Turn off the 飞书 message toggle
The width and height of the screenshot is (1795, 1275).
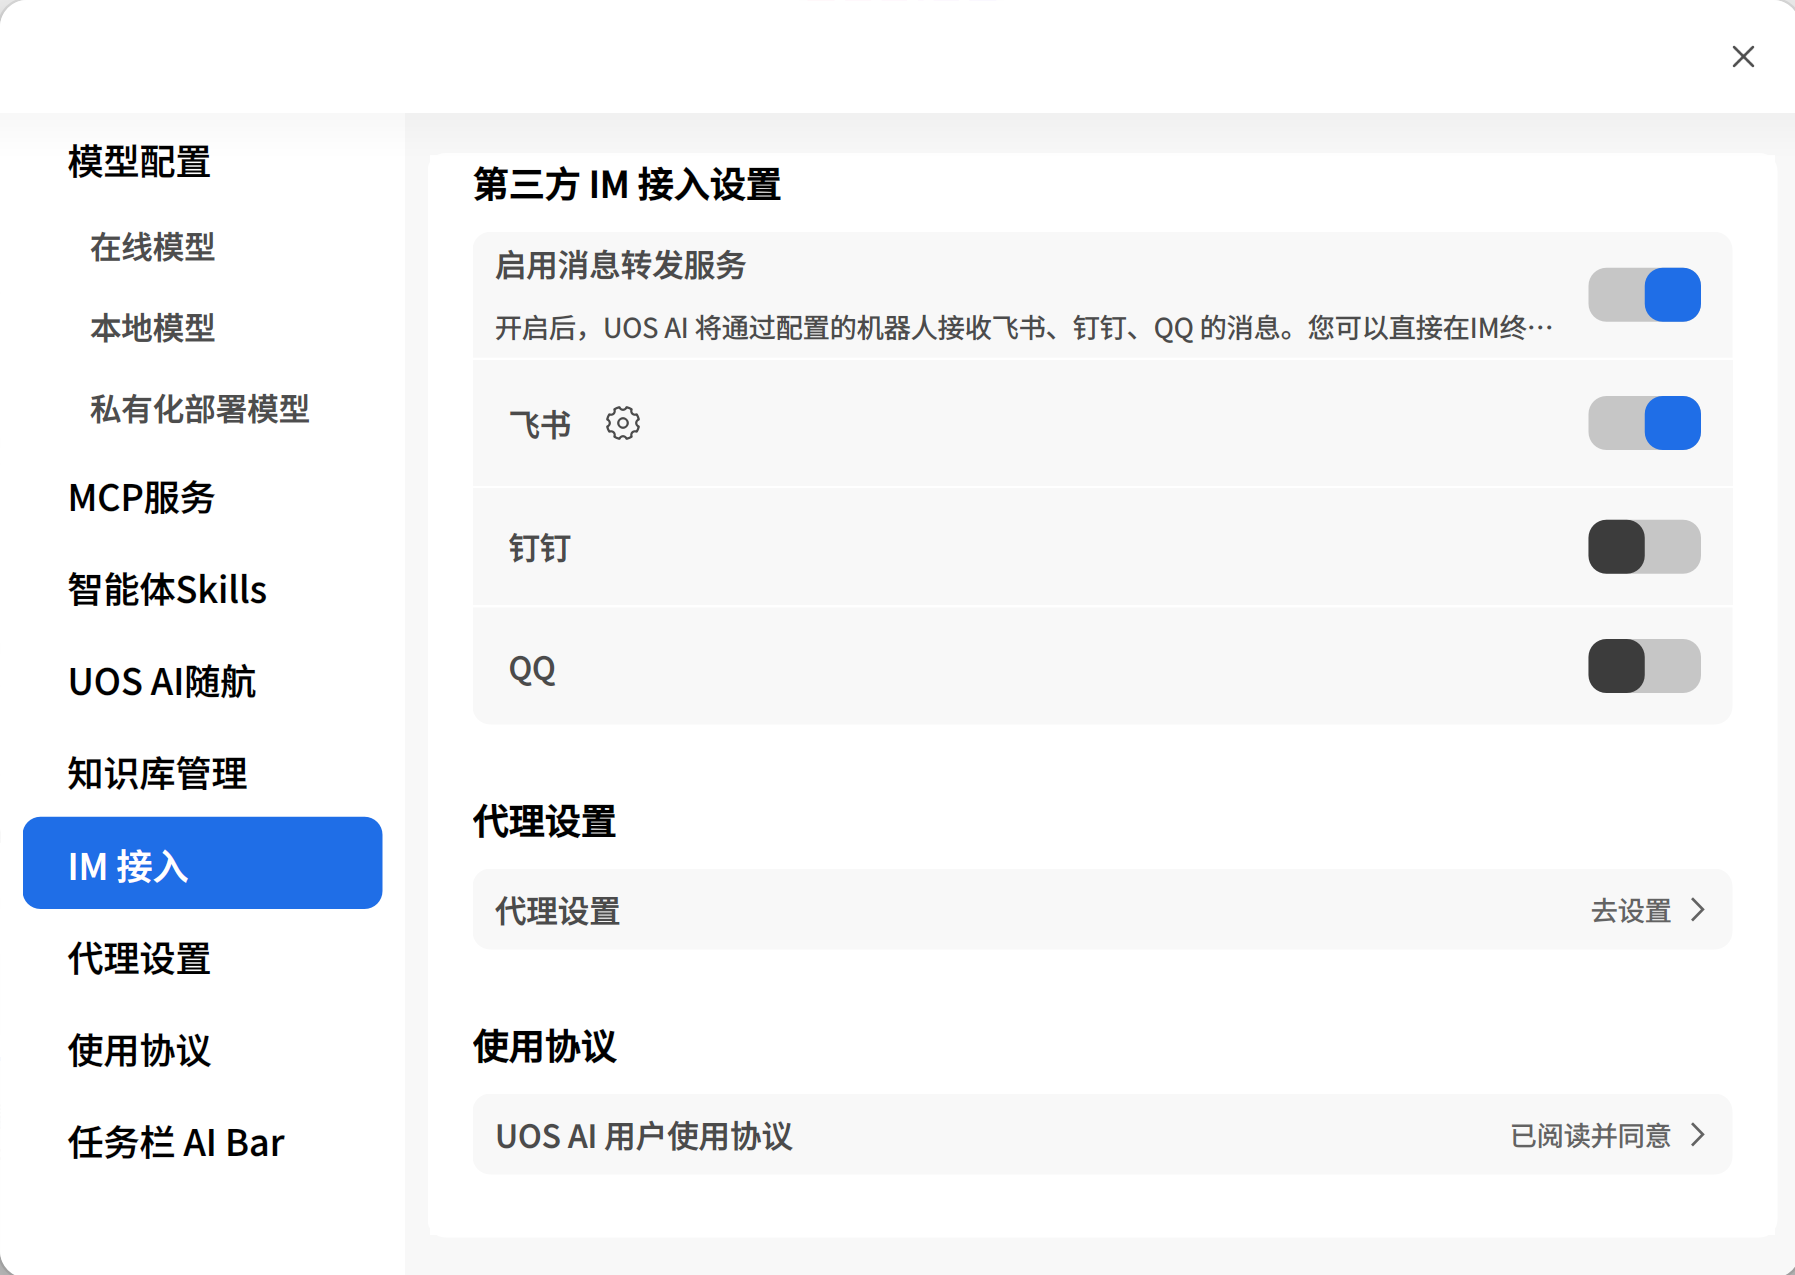(1645, 423)
